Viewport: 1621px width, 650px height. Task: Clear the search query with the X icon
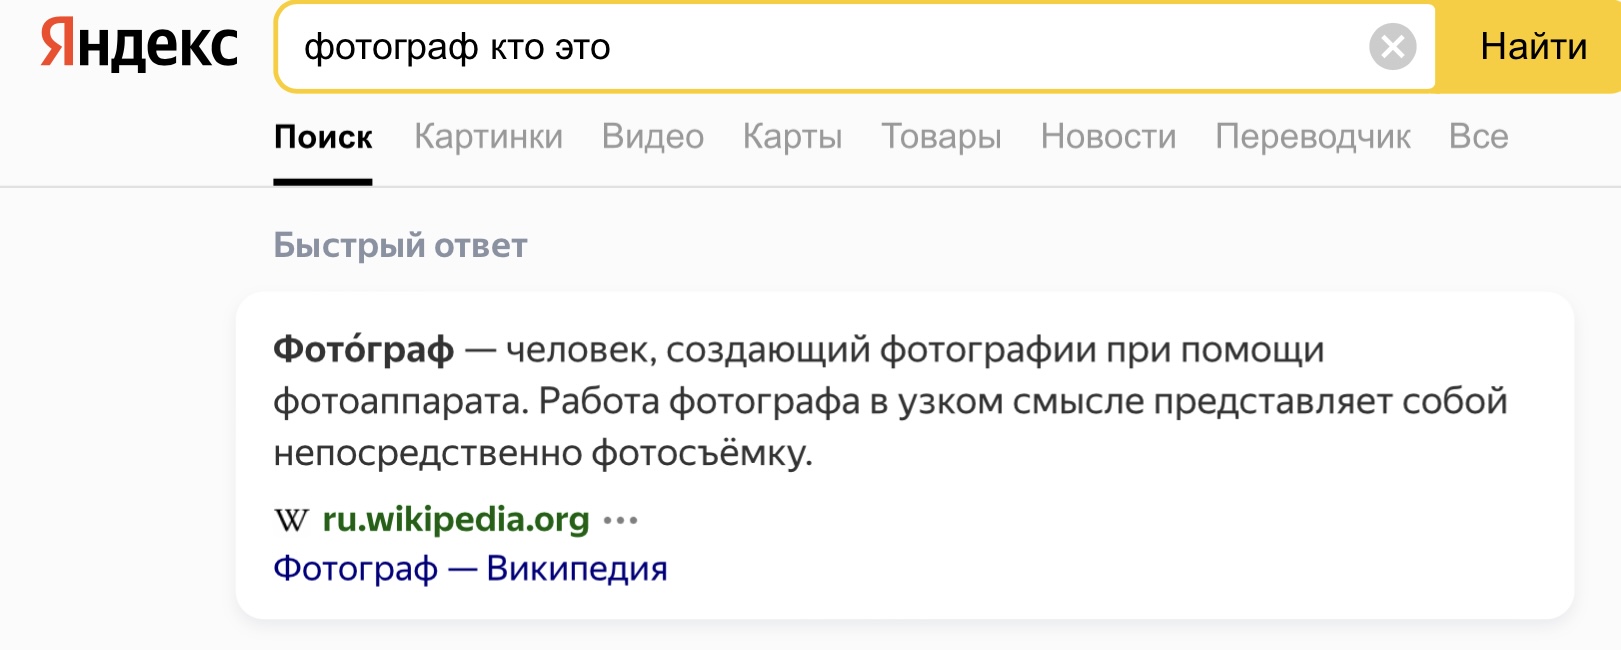pos(1392,47)
